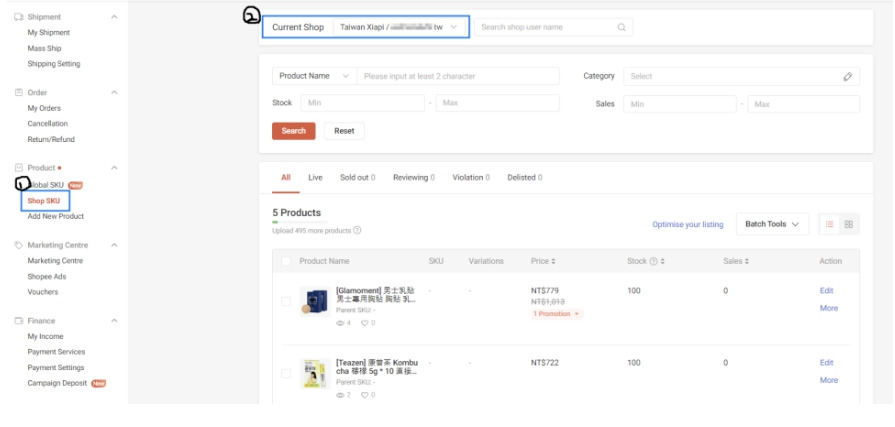
Task: Open Shopee Ads in sidebar
Action: [x=47, y=276]
